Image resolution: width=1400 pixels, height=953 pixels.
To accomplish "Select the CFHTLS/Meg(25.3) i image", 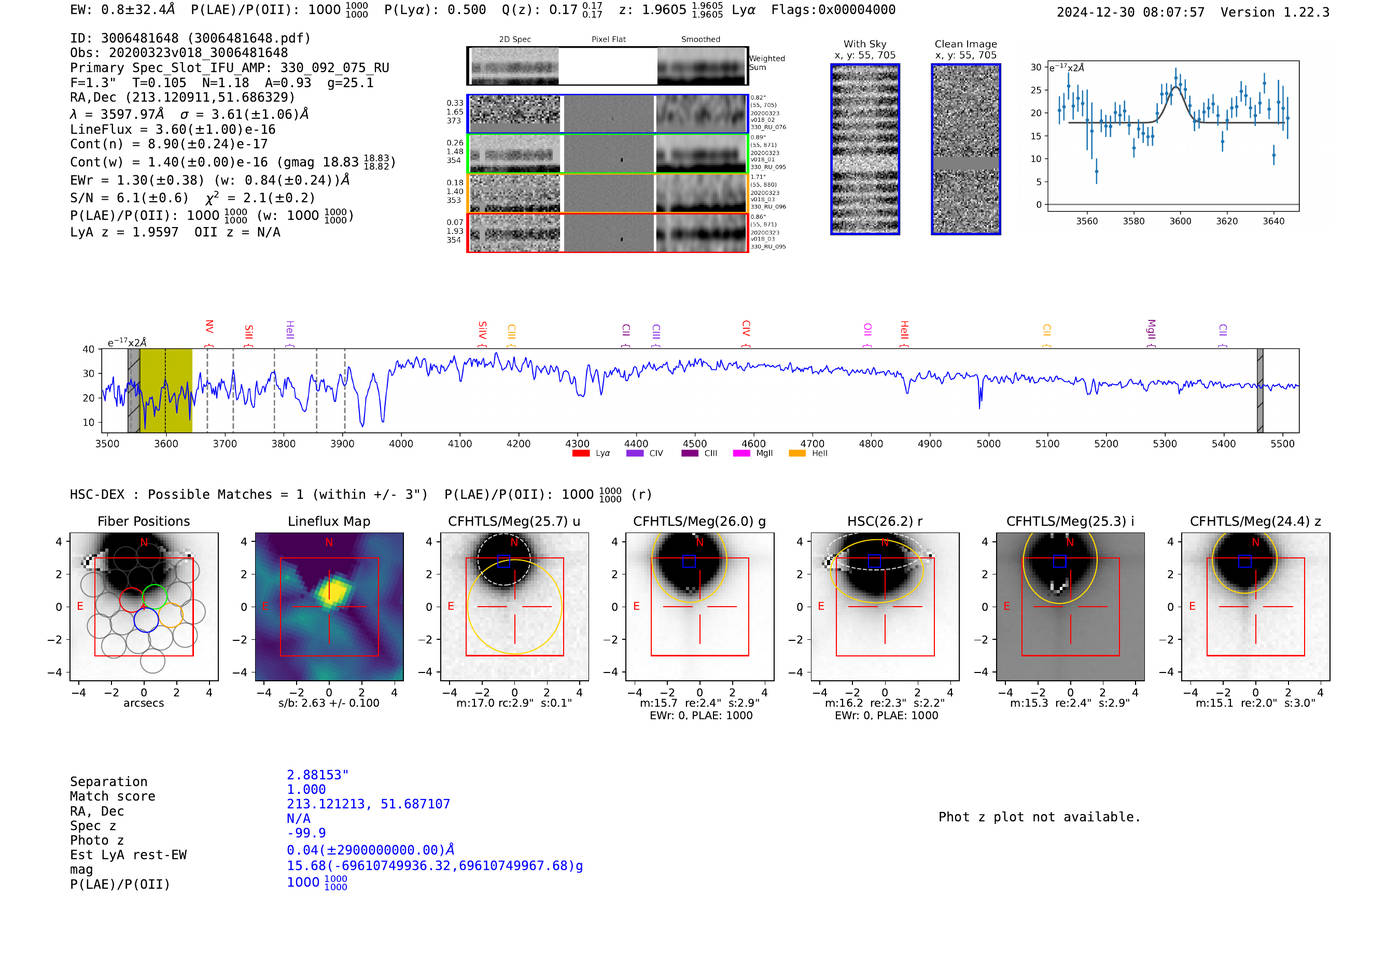I will (x=1070, y=606).
